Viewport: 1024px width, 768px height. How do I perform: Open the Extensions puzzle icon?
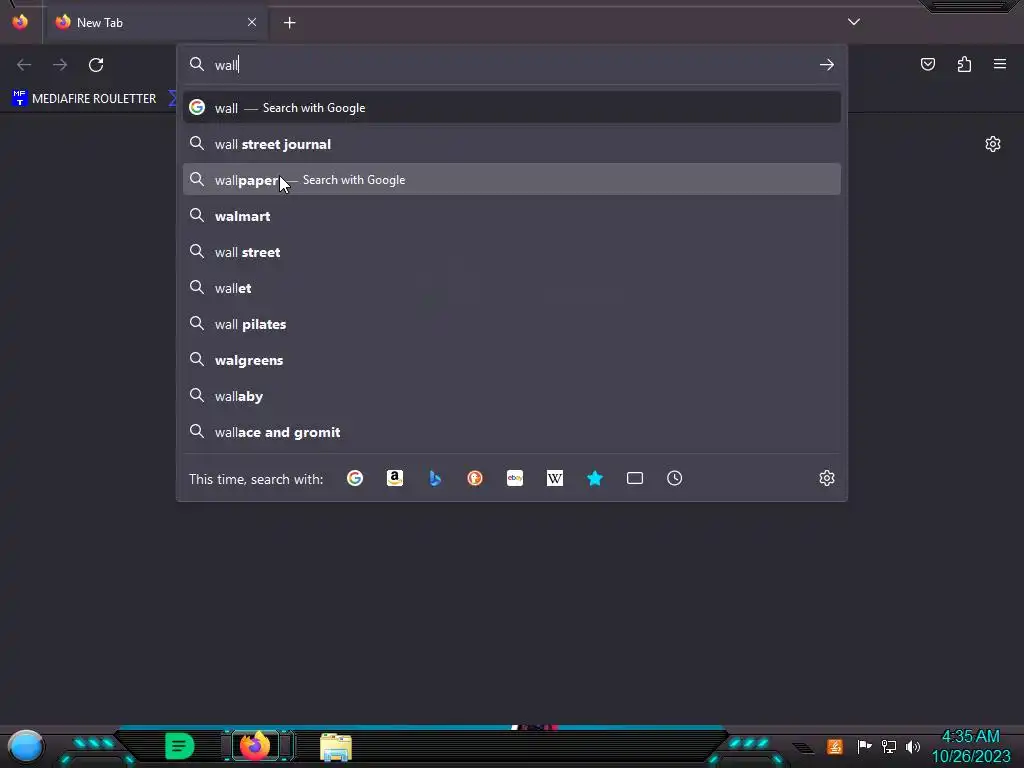[x=964, y=64]
